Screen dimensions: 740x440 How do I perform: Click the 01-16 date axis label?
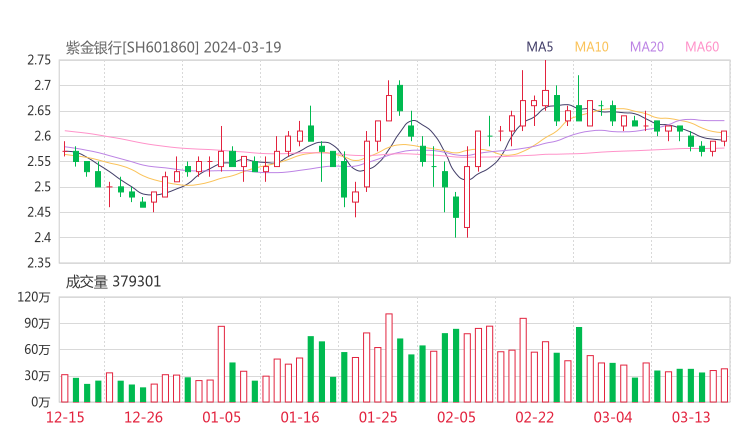(300, 417)
